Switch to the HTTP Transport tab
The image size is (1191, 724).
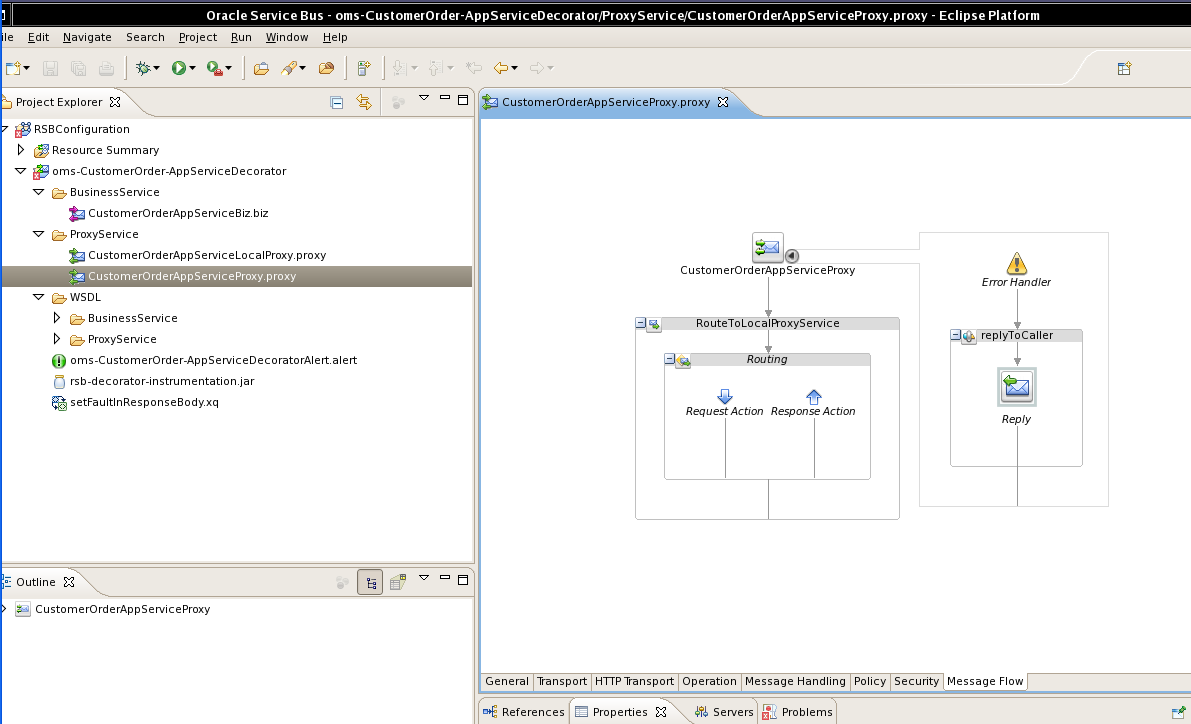point(634,681)
